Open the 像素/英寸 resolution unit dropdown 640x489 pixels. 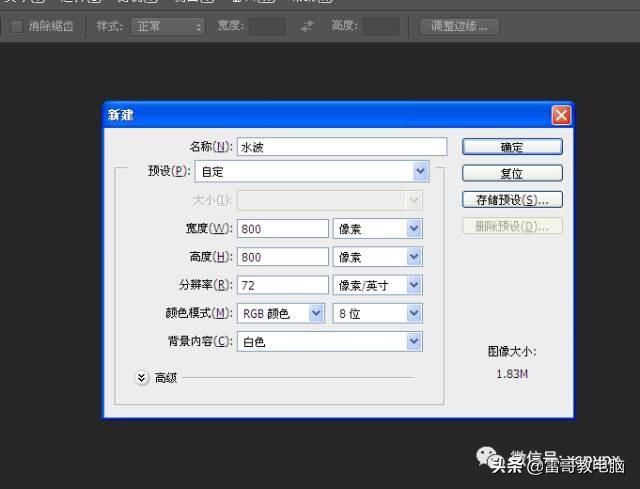tap(378, 285)
